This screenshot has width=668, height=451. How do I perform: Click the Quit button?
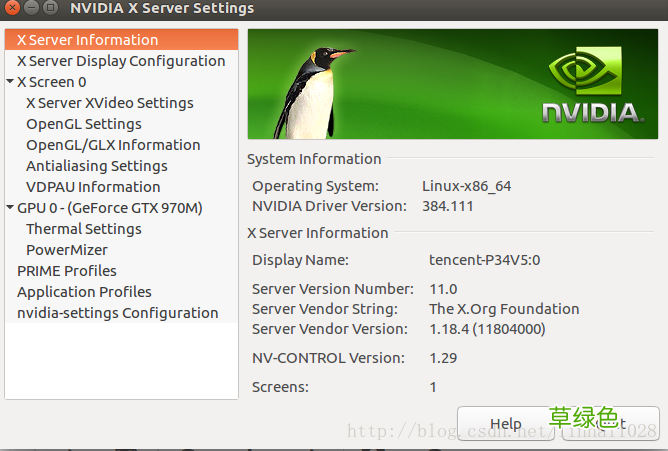pos(610,424)
